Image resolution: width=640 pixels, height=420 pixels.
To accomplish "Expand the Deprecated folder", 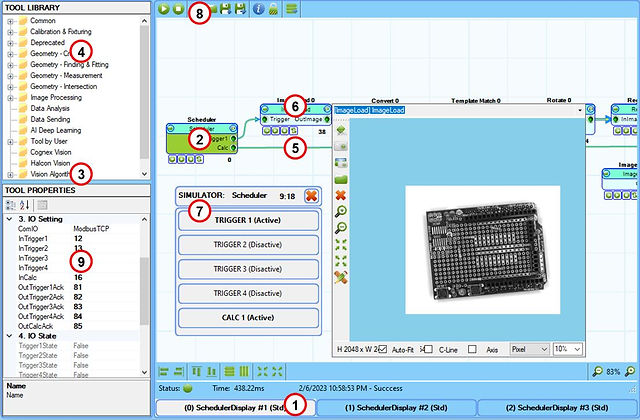I will [11, 43].
